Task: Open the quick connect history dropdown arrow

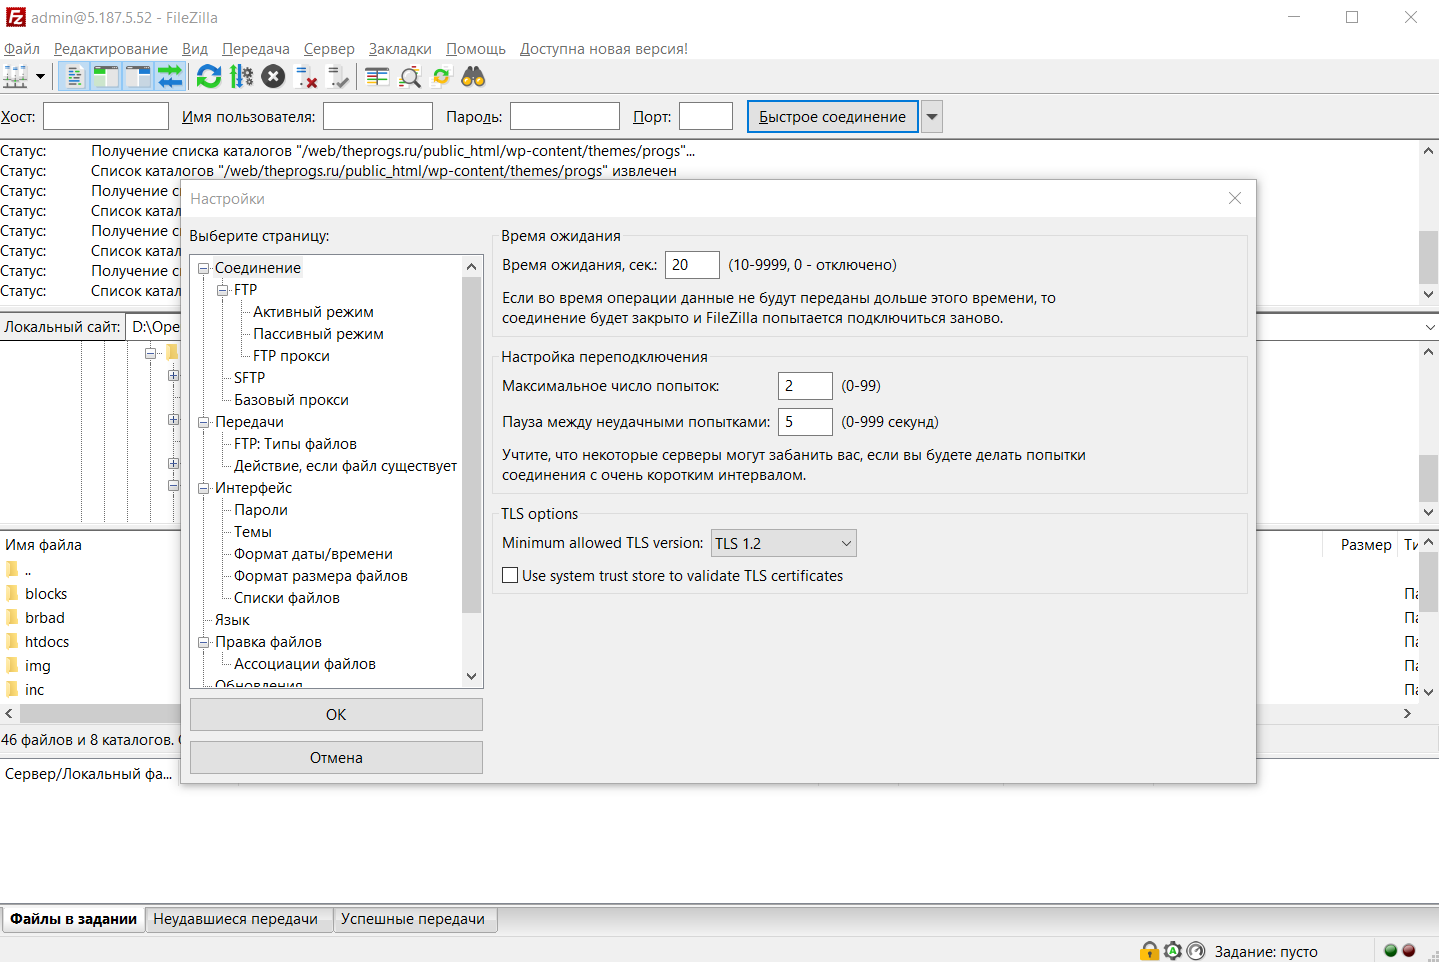Action: pos(932,117)
